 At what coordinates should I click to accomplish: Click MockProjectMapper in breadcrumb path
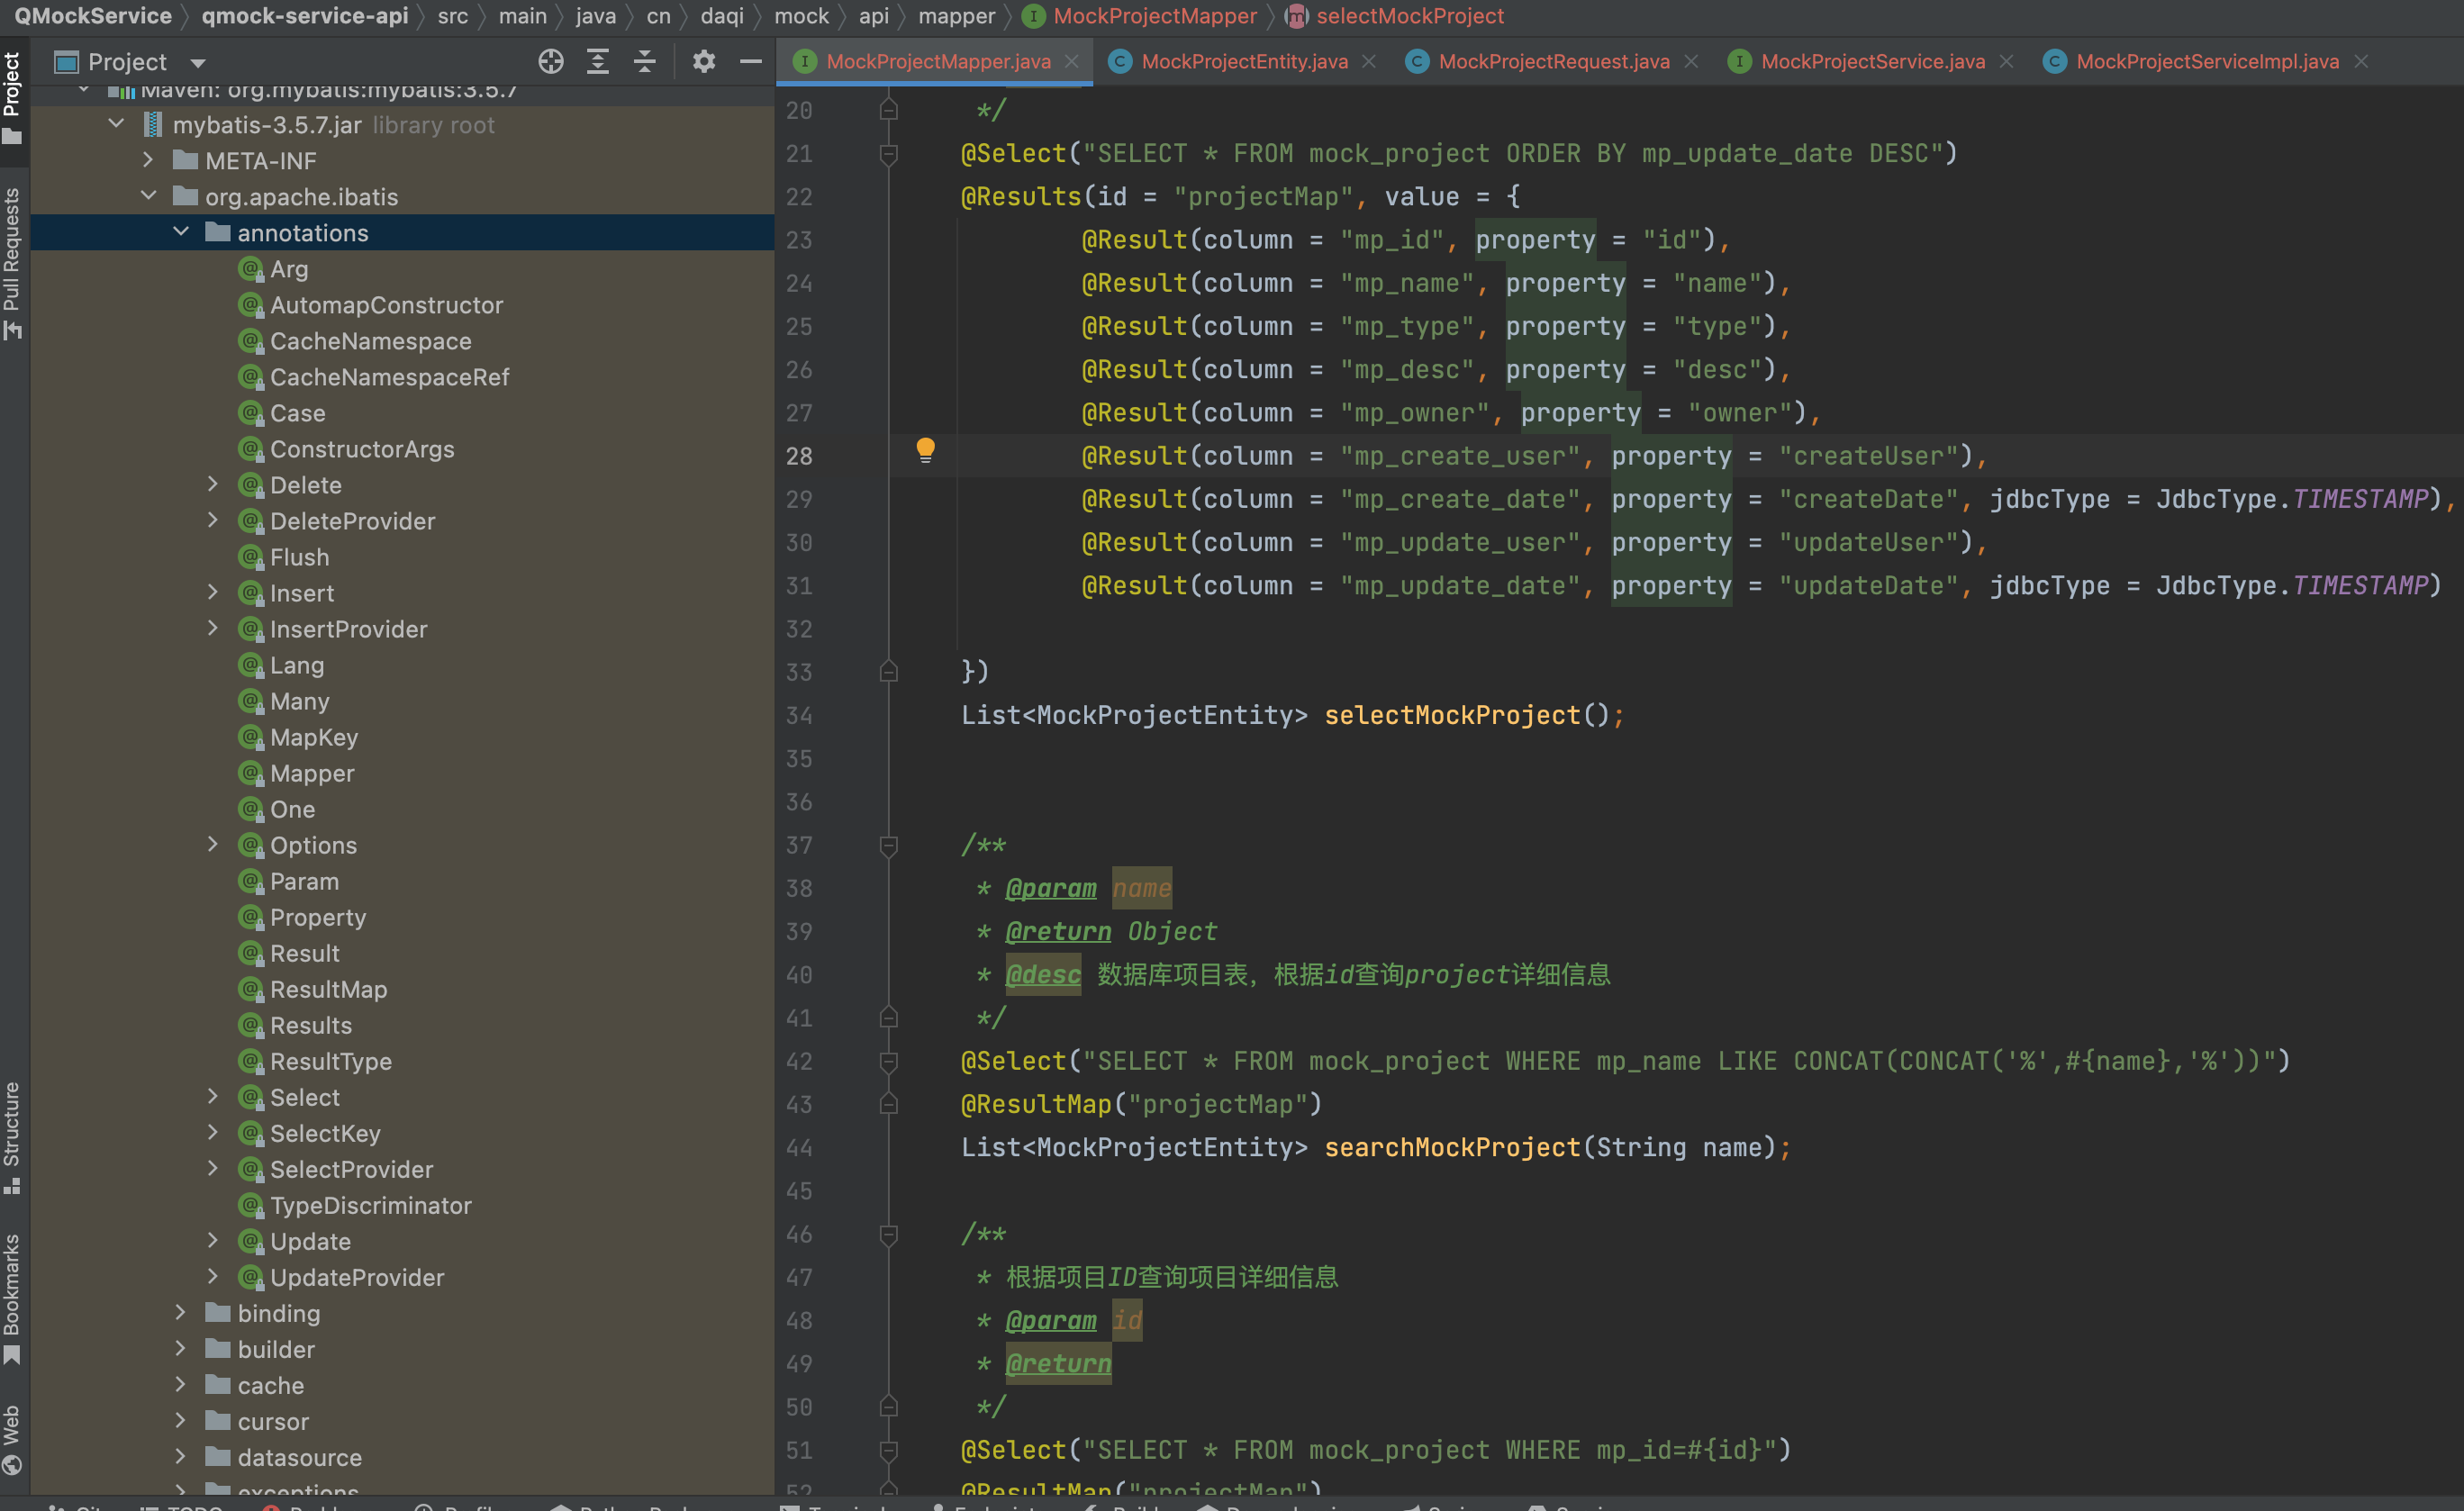(1154, 16)
